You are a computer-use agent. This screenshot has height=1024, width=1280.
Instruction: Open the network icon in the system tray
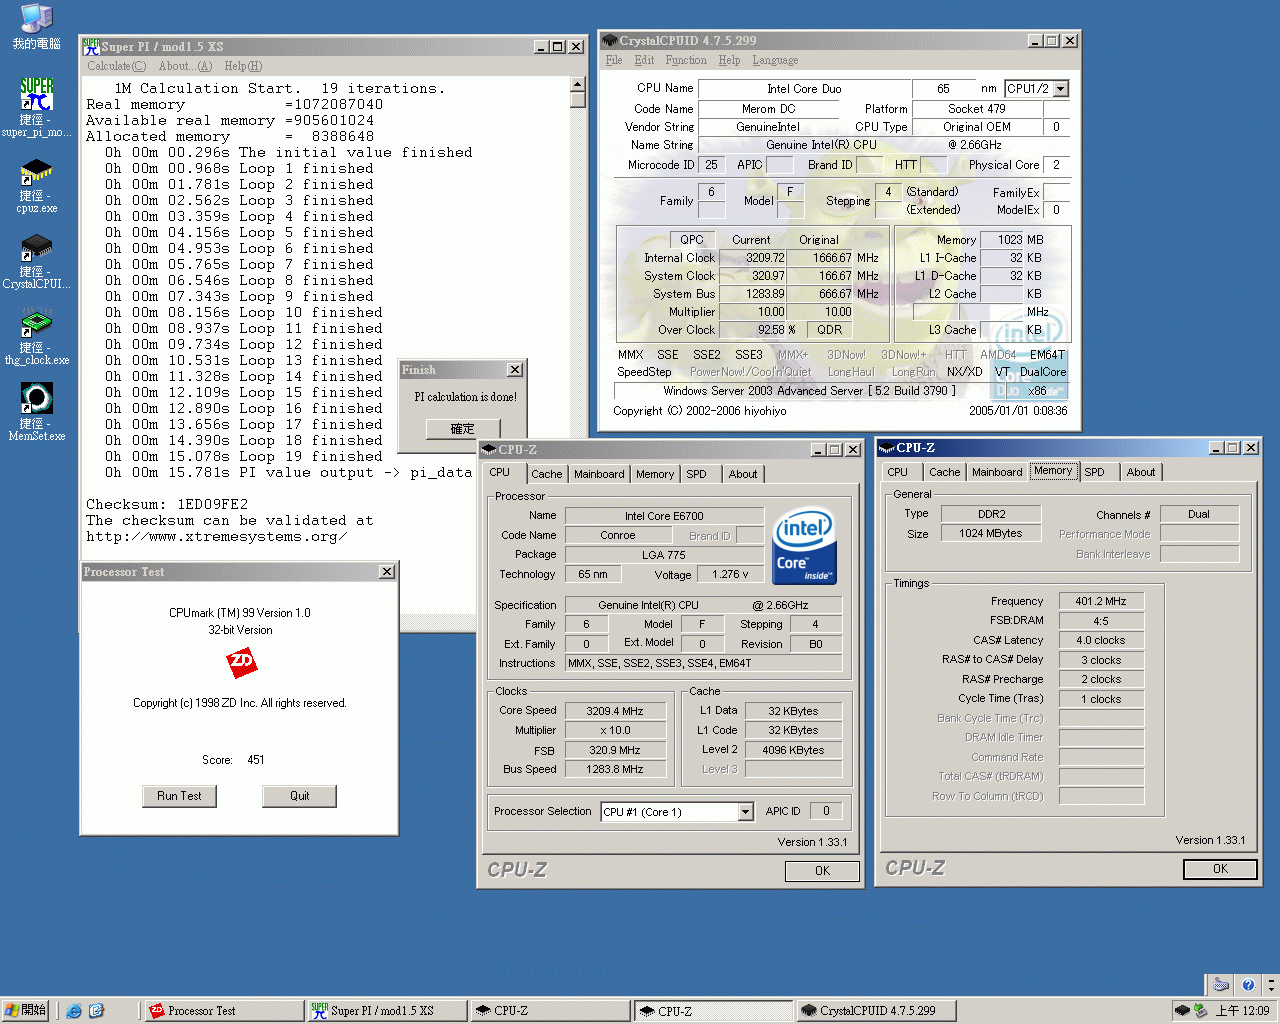[x=1201, y=1011]
